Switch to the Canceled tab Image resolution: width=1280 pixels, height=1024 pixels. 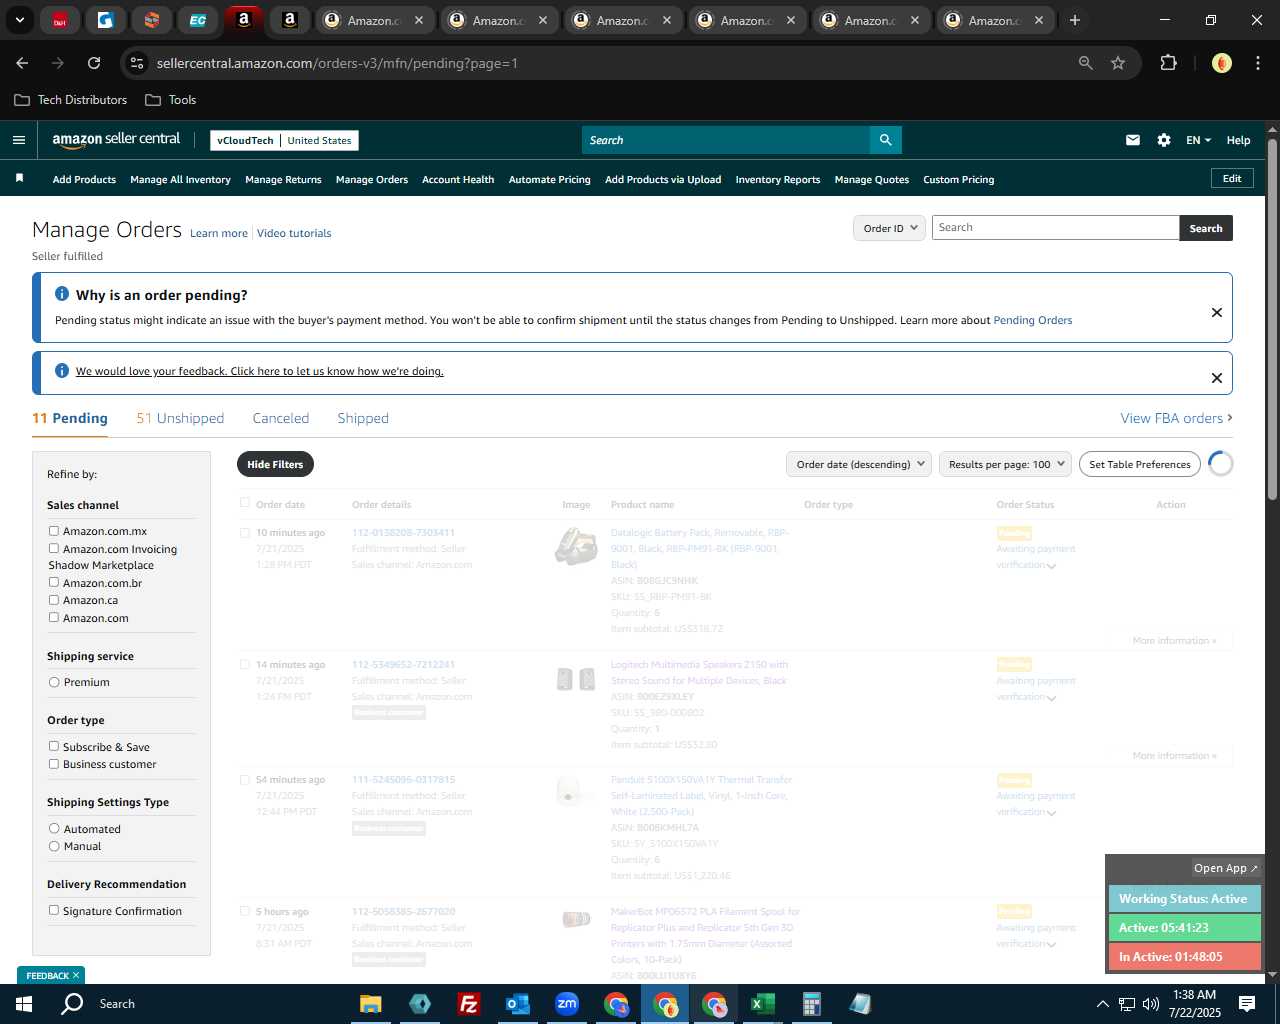pos(281,418)
